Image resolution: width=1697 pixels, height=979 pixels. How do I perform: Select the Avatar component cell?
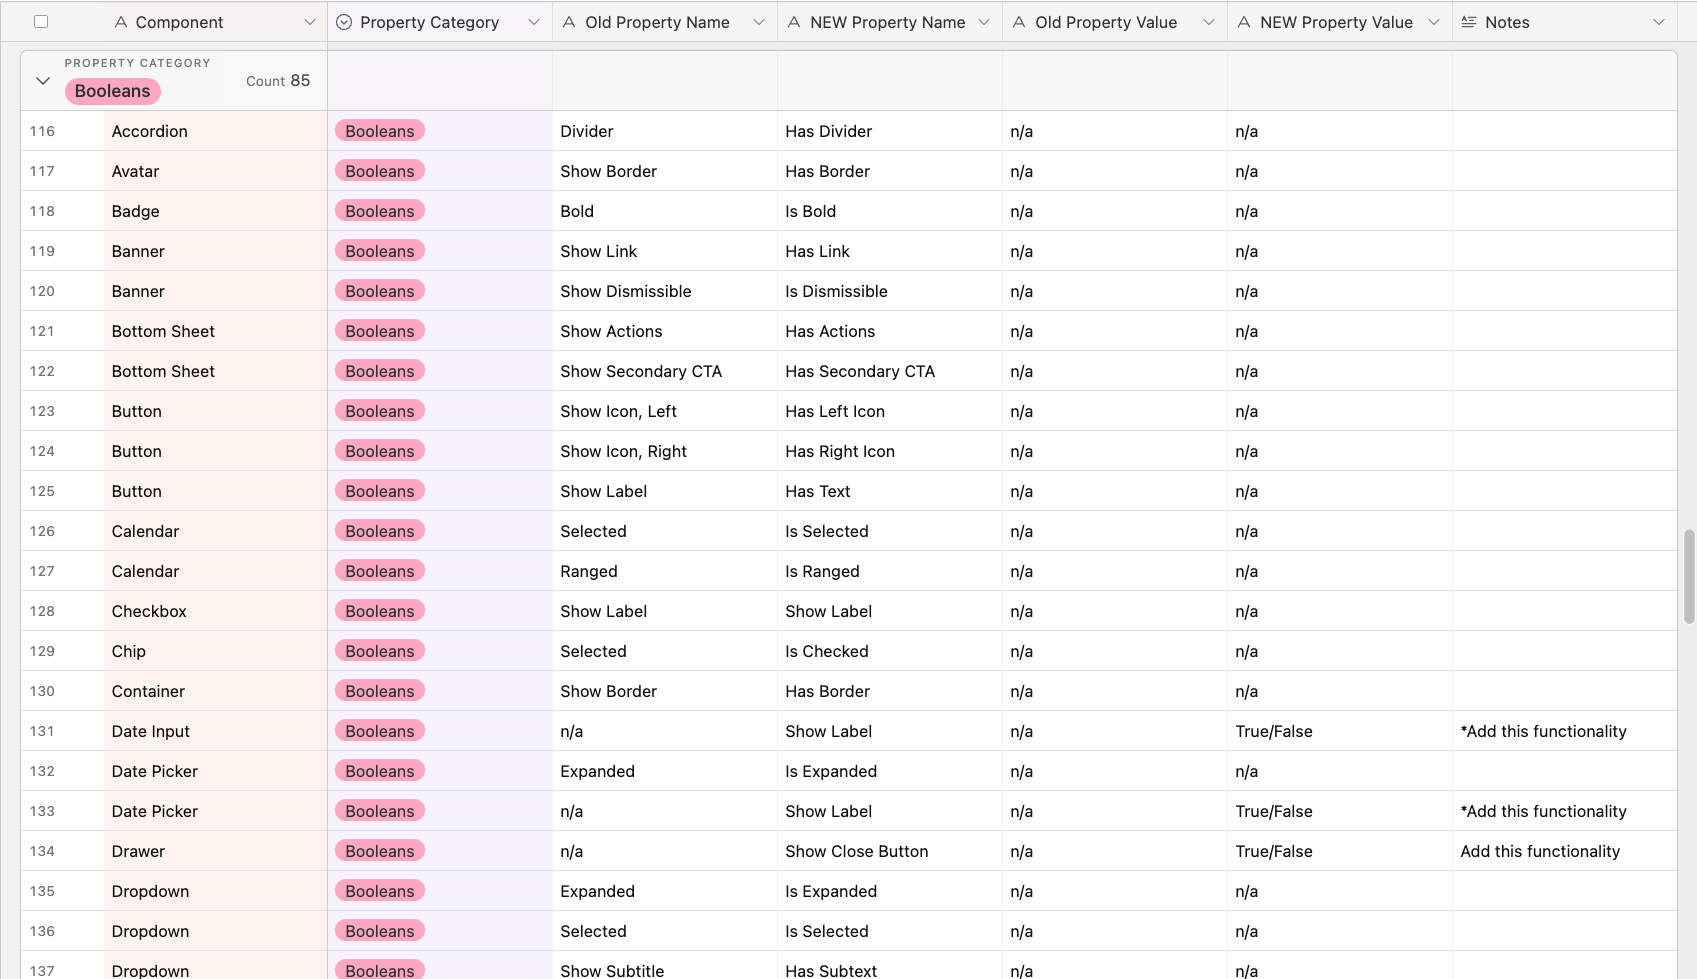click(215, 171)
